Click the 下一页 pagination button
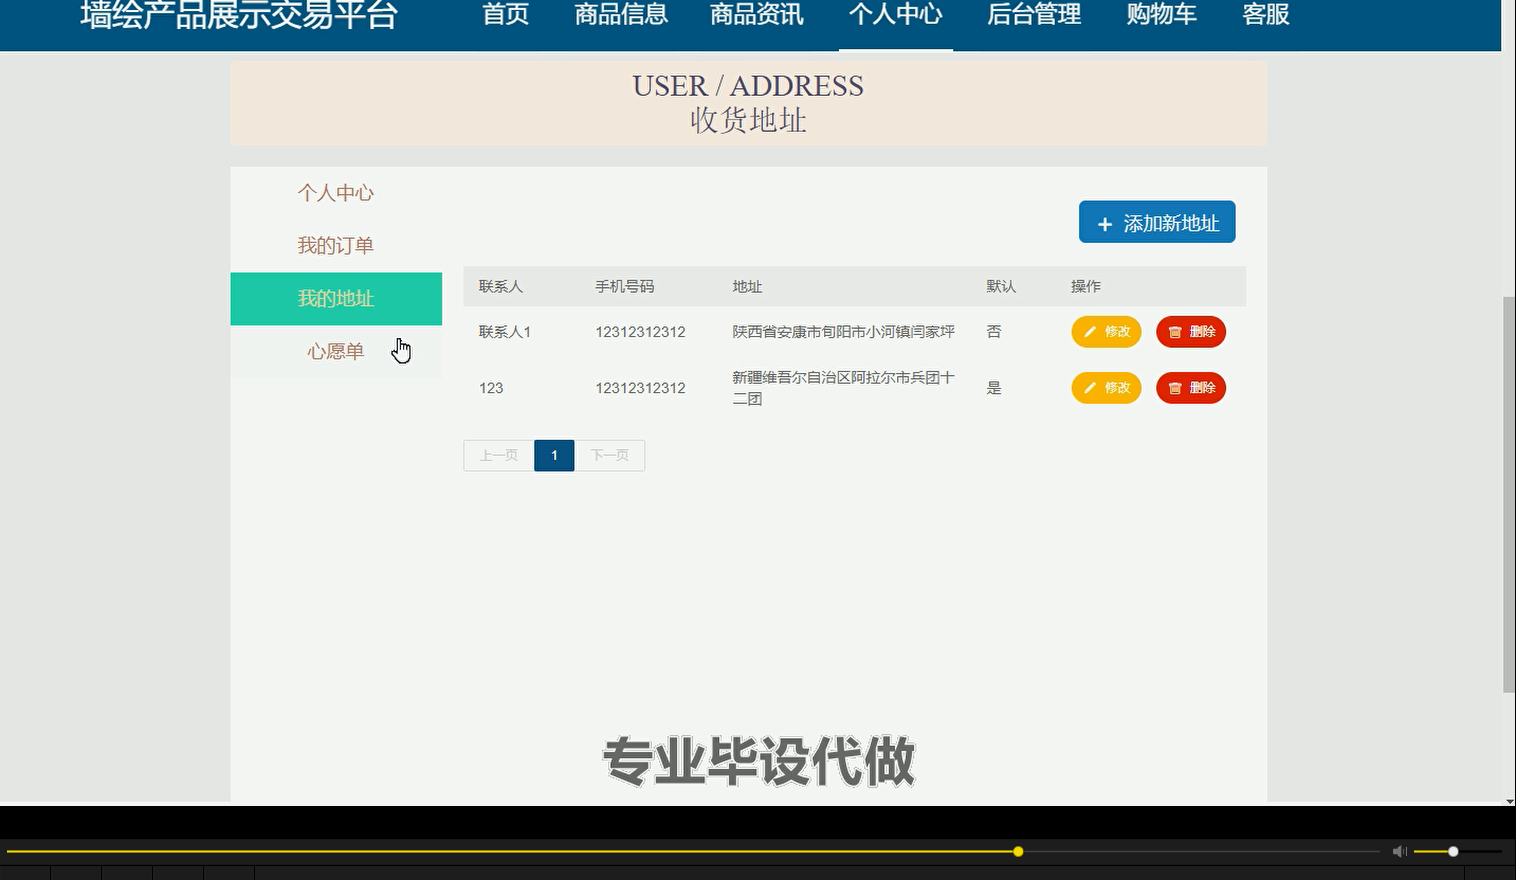Viewport: 1516px width, 880px height. click(610, 455)
